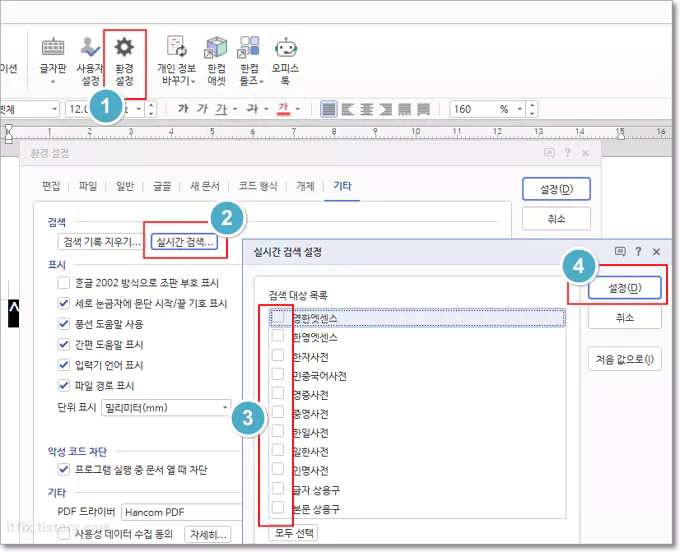This screenshot has height=552, width=680.
Task: Open 오피스 톡 chatbot
Action: 285,61
